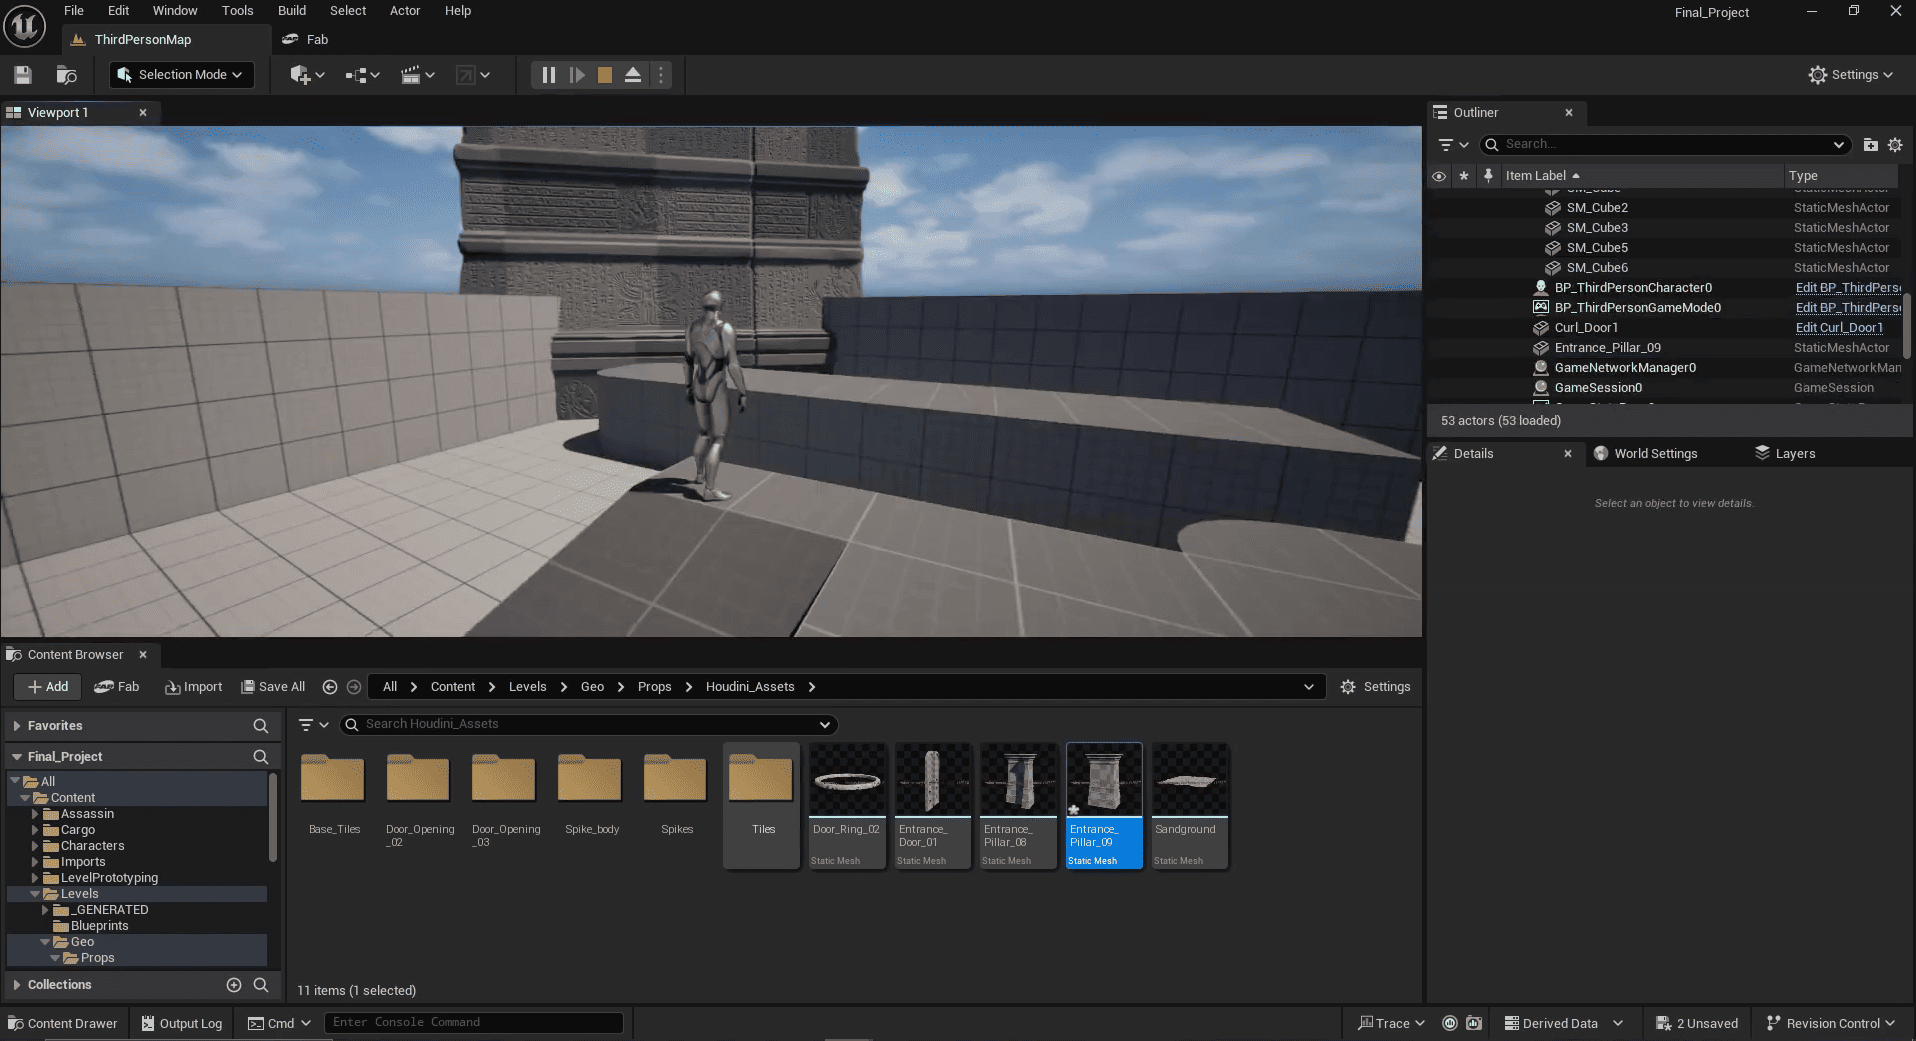Go back in Content Browser history
The width and height of the screenshot is (1916, 1041).
click(330, 687)
